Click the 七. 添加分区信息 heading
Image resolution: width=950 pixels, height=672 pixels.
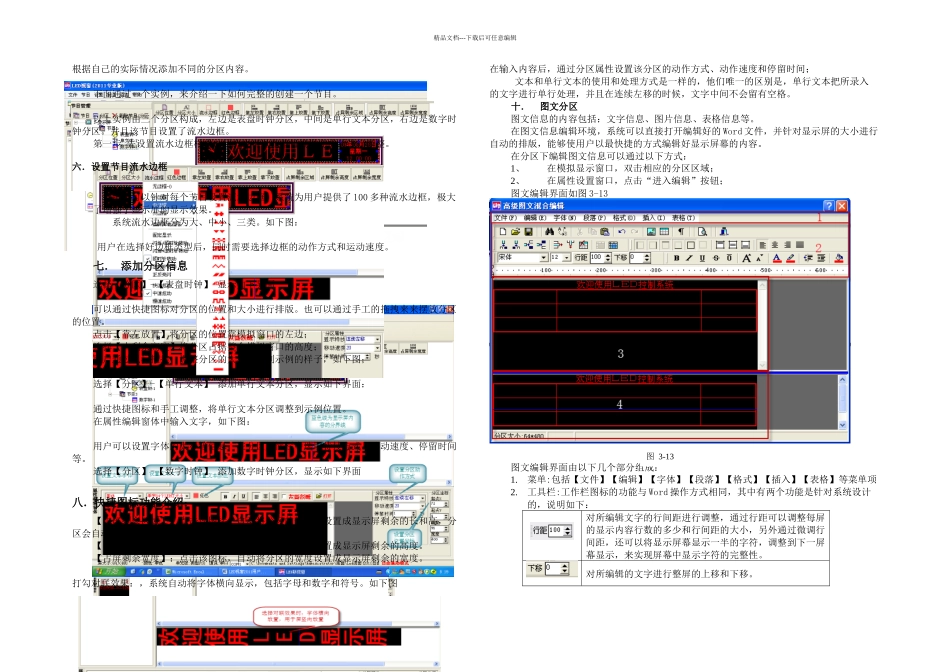coord(141,265)
